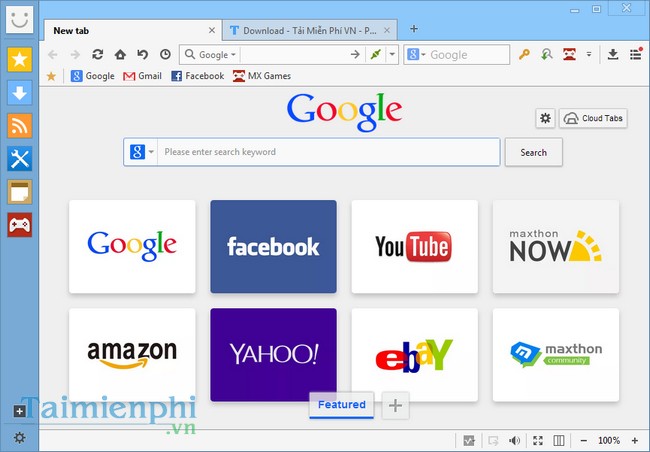Open the YAHOO! quick dial tile
Screen dimensions: 650x452
[x=274, y=355]
